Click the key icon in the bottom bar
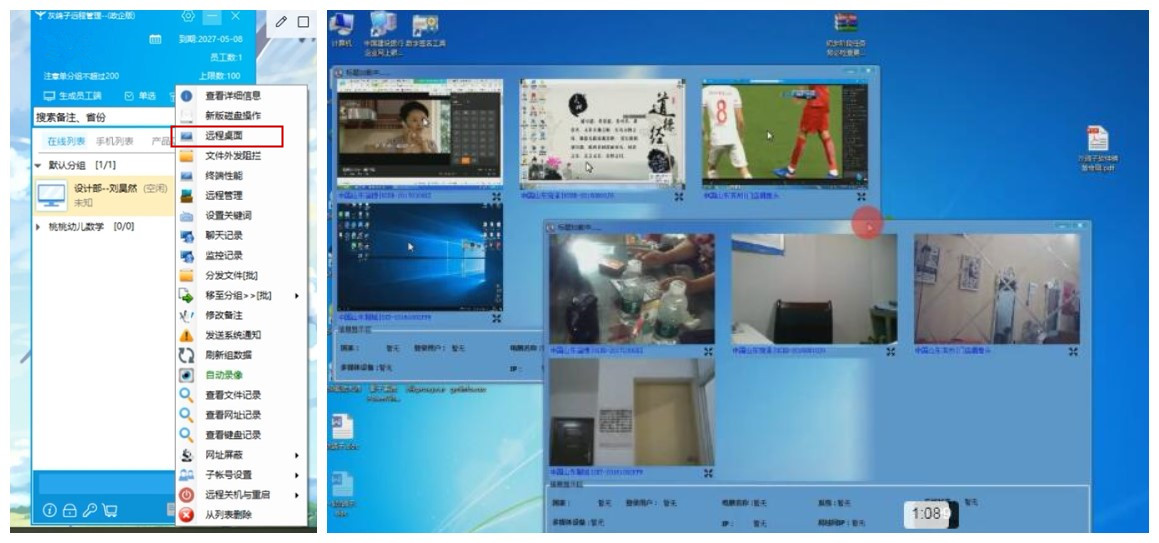The width and height of the screenshot is (1159, 543). click(89, 510)
